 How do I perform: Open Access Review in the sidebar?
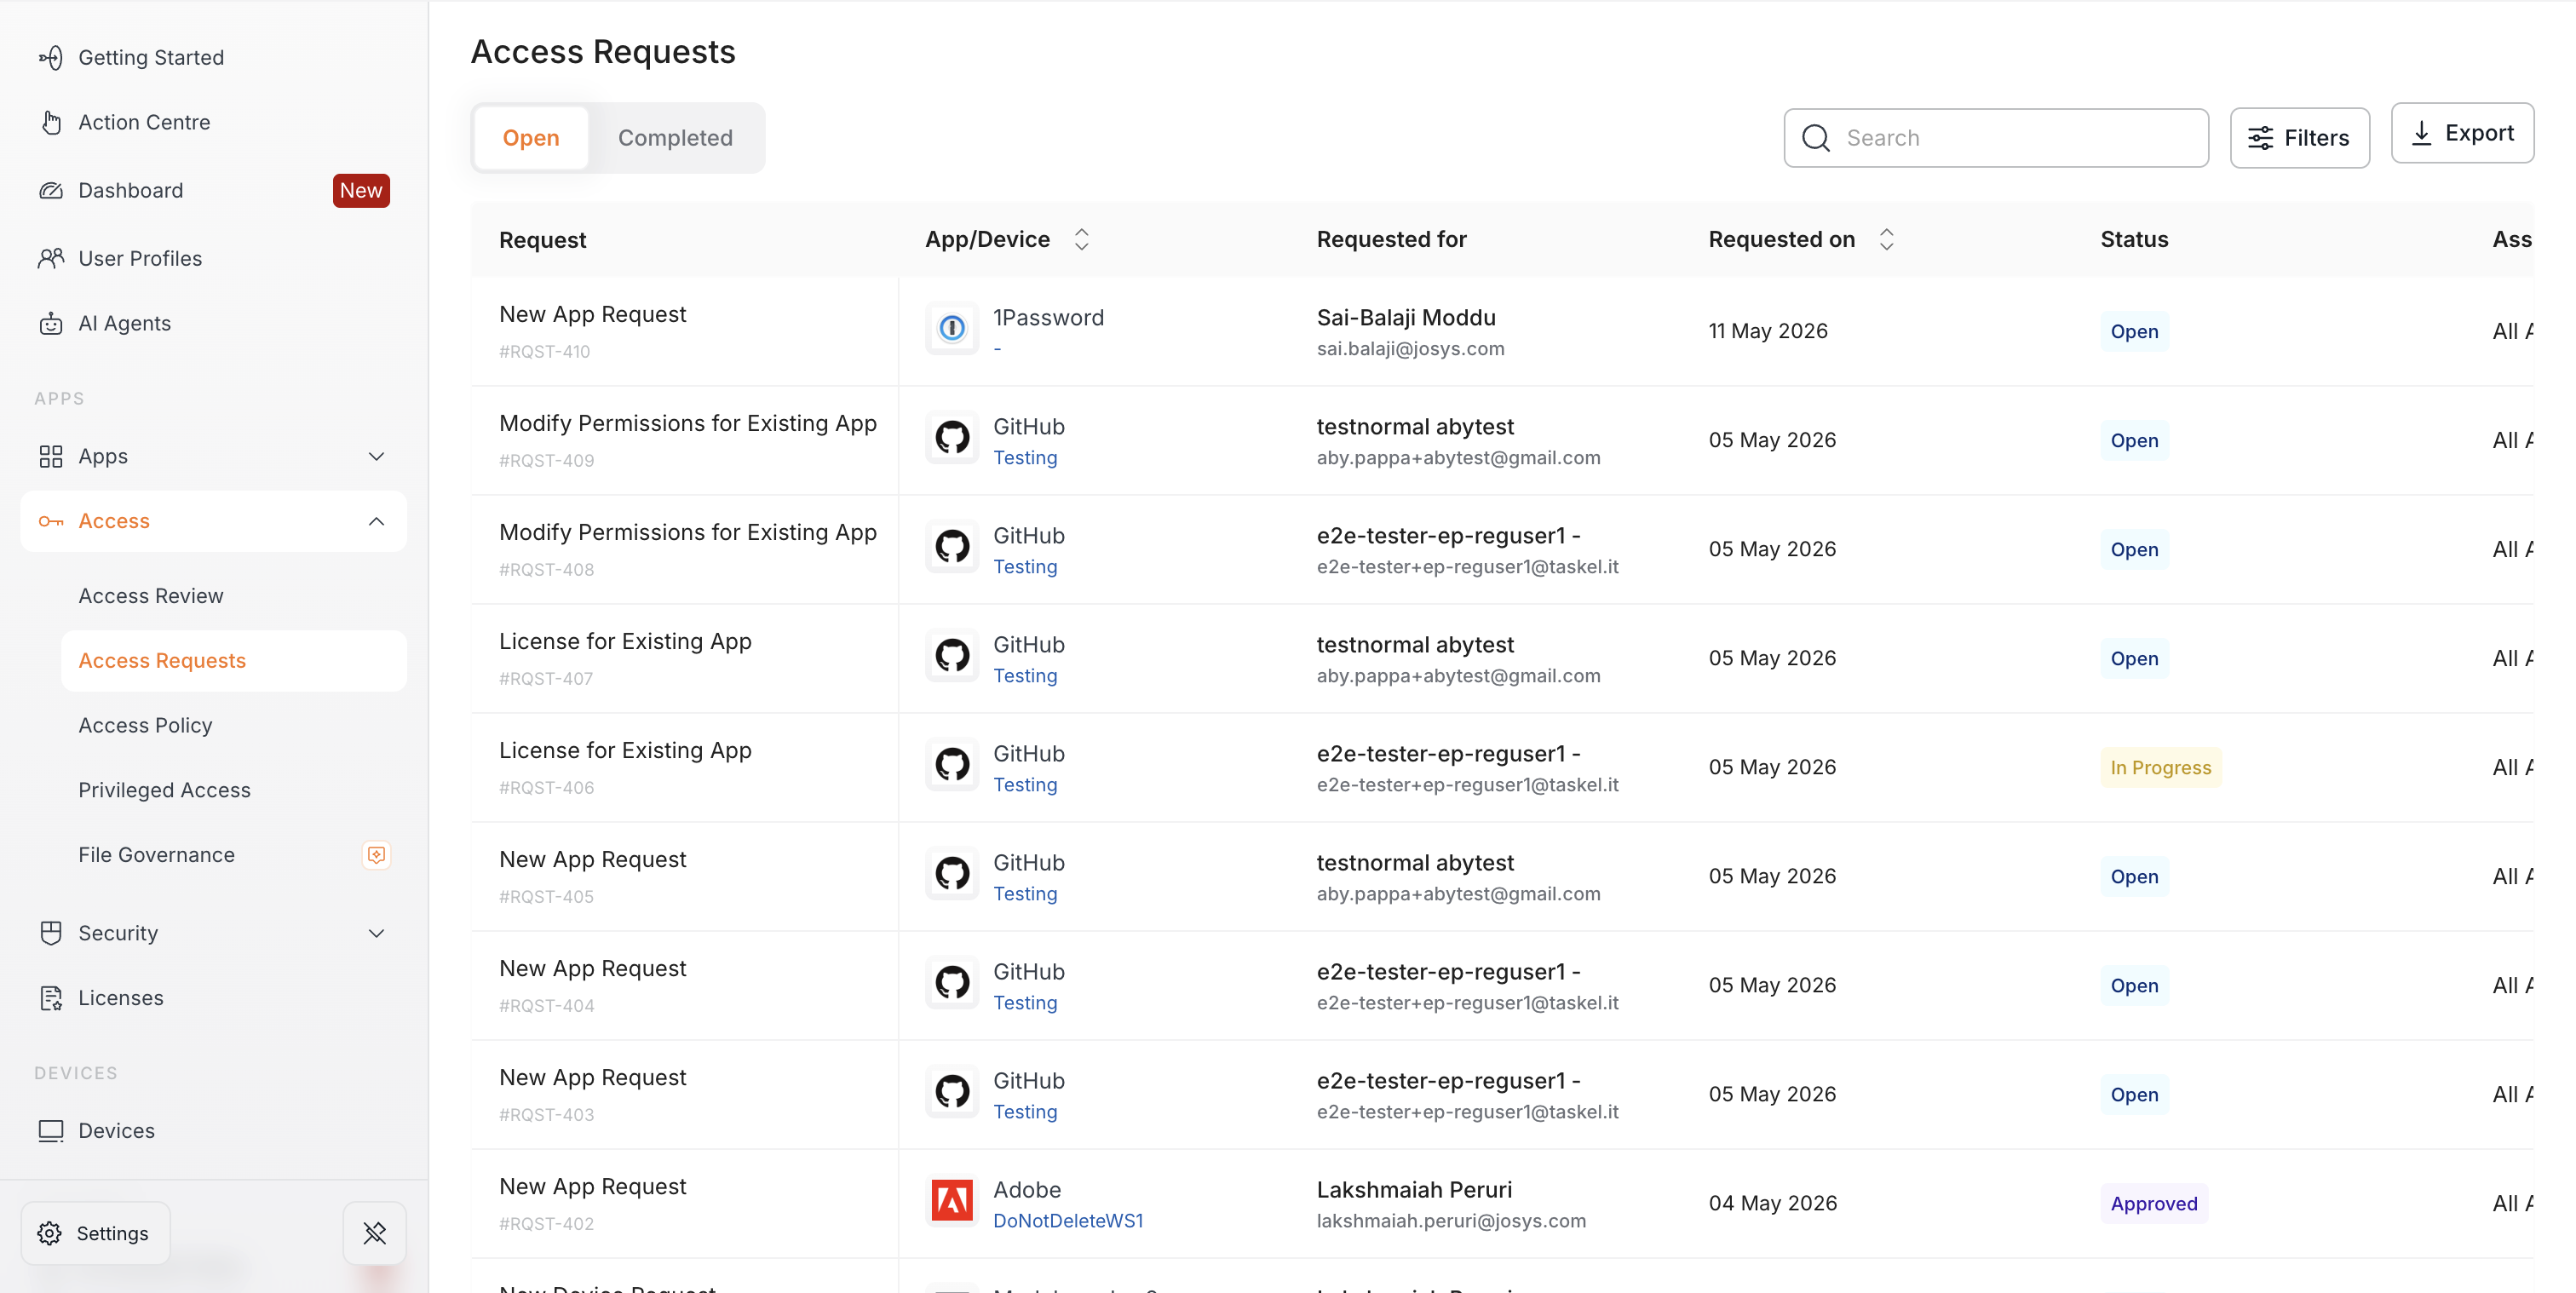click(151, 596)
